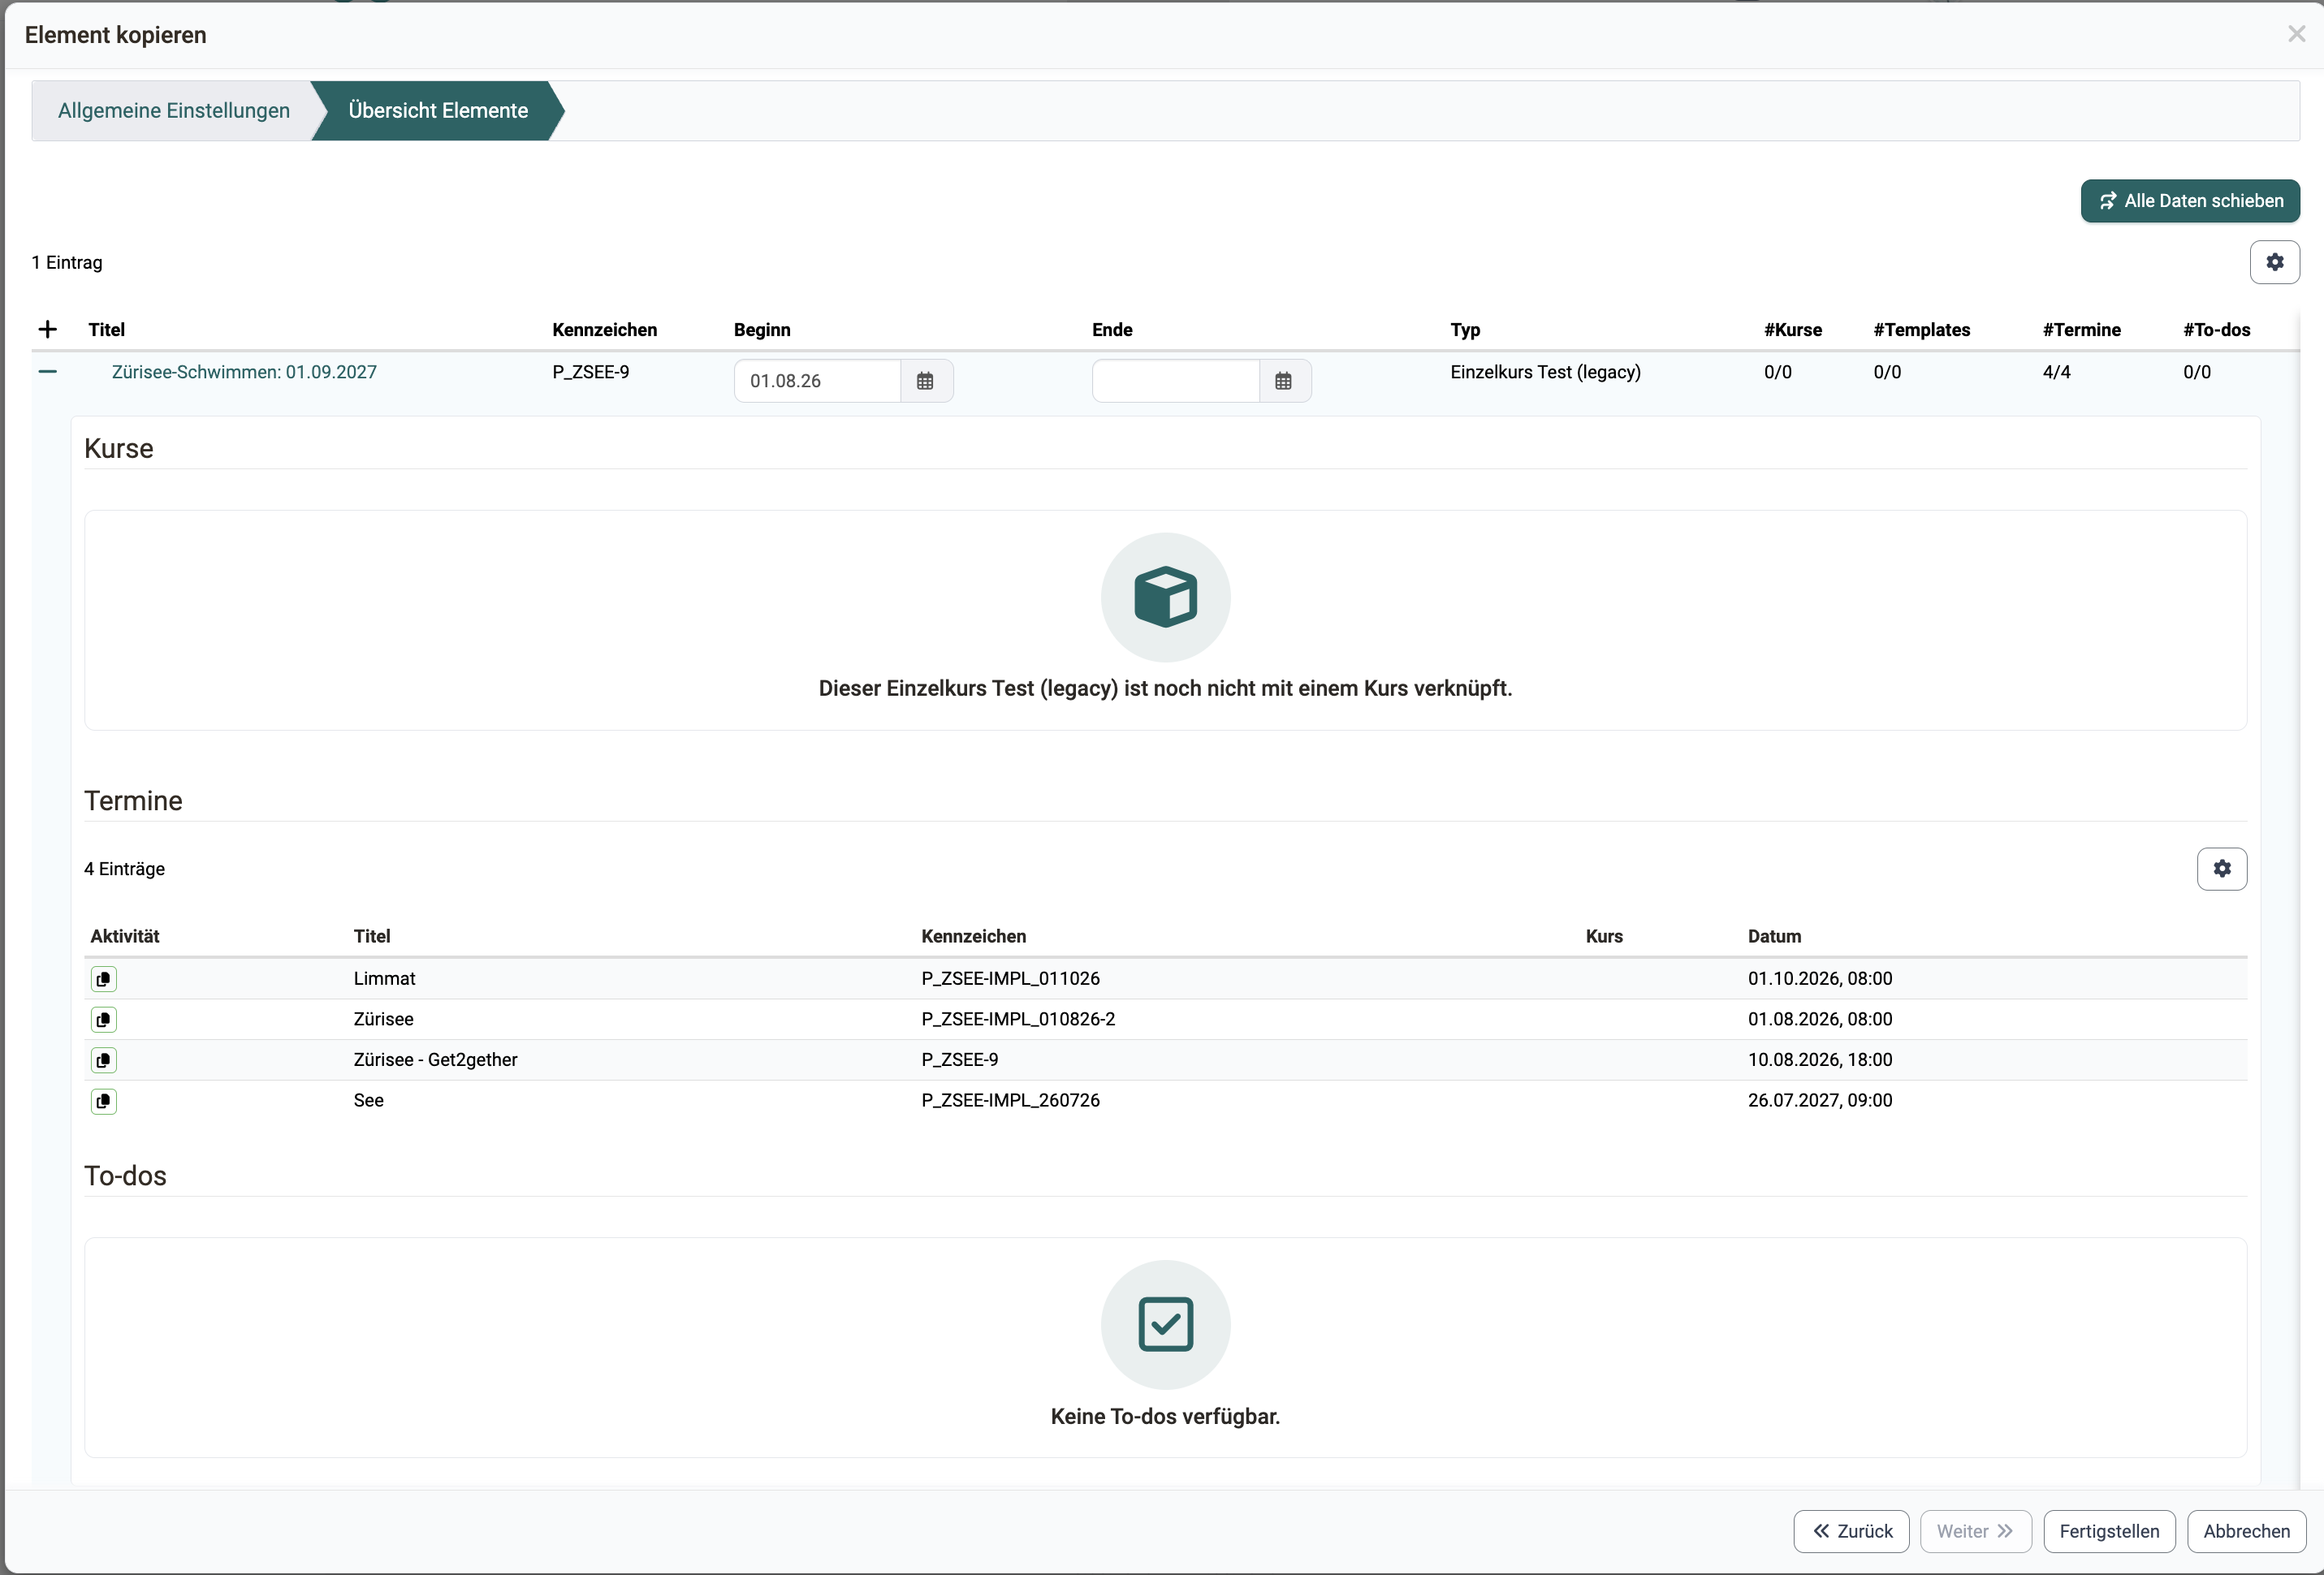Click the To-dos section heading

(x=126, y=1176)
